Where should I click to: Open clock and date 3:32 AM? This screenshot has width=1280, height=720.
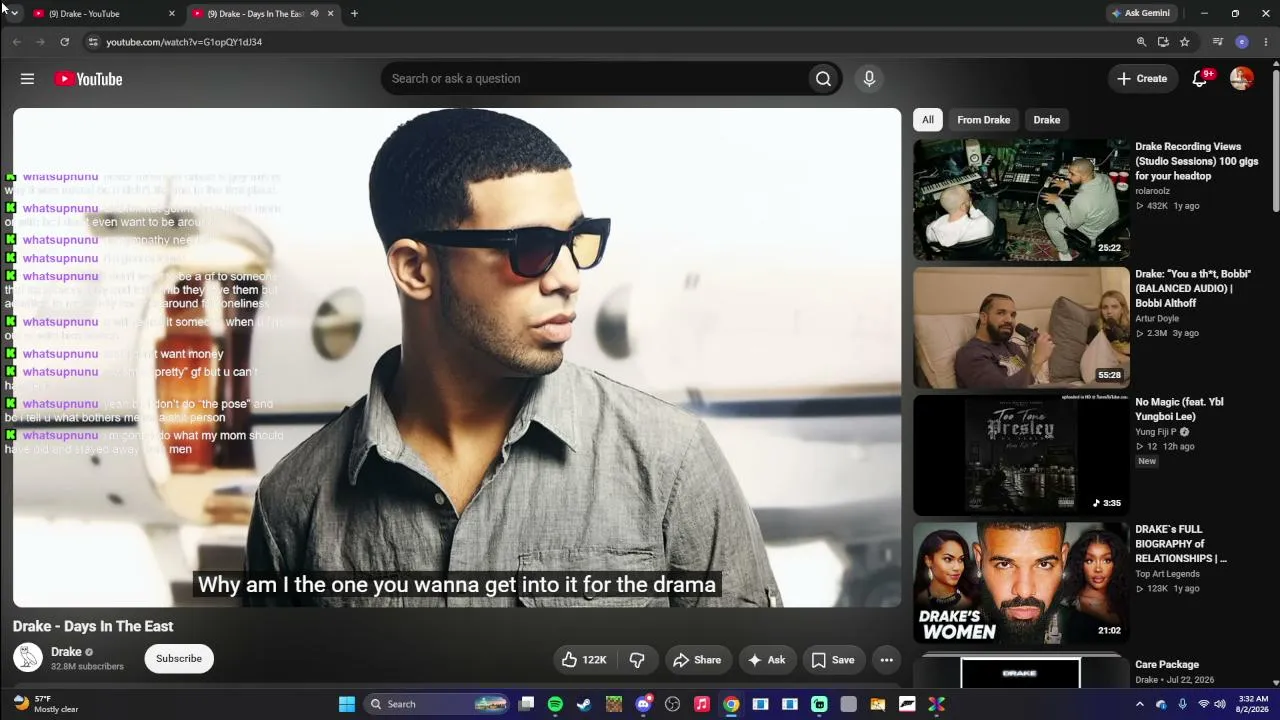point(1253,704)
